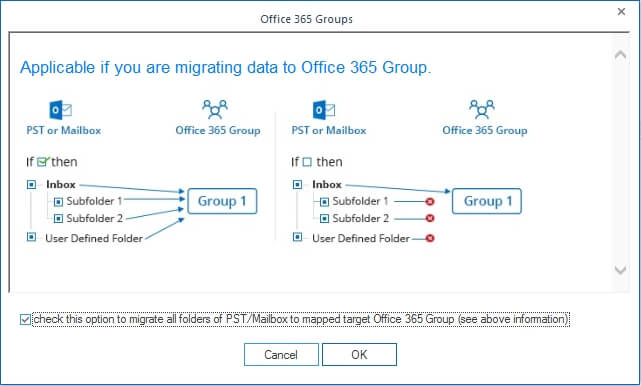
Task: Click the OK button
Action: tap(359, 355)
